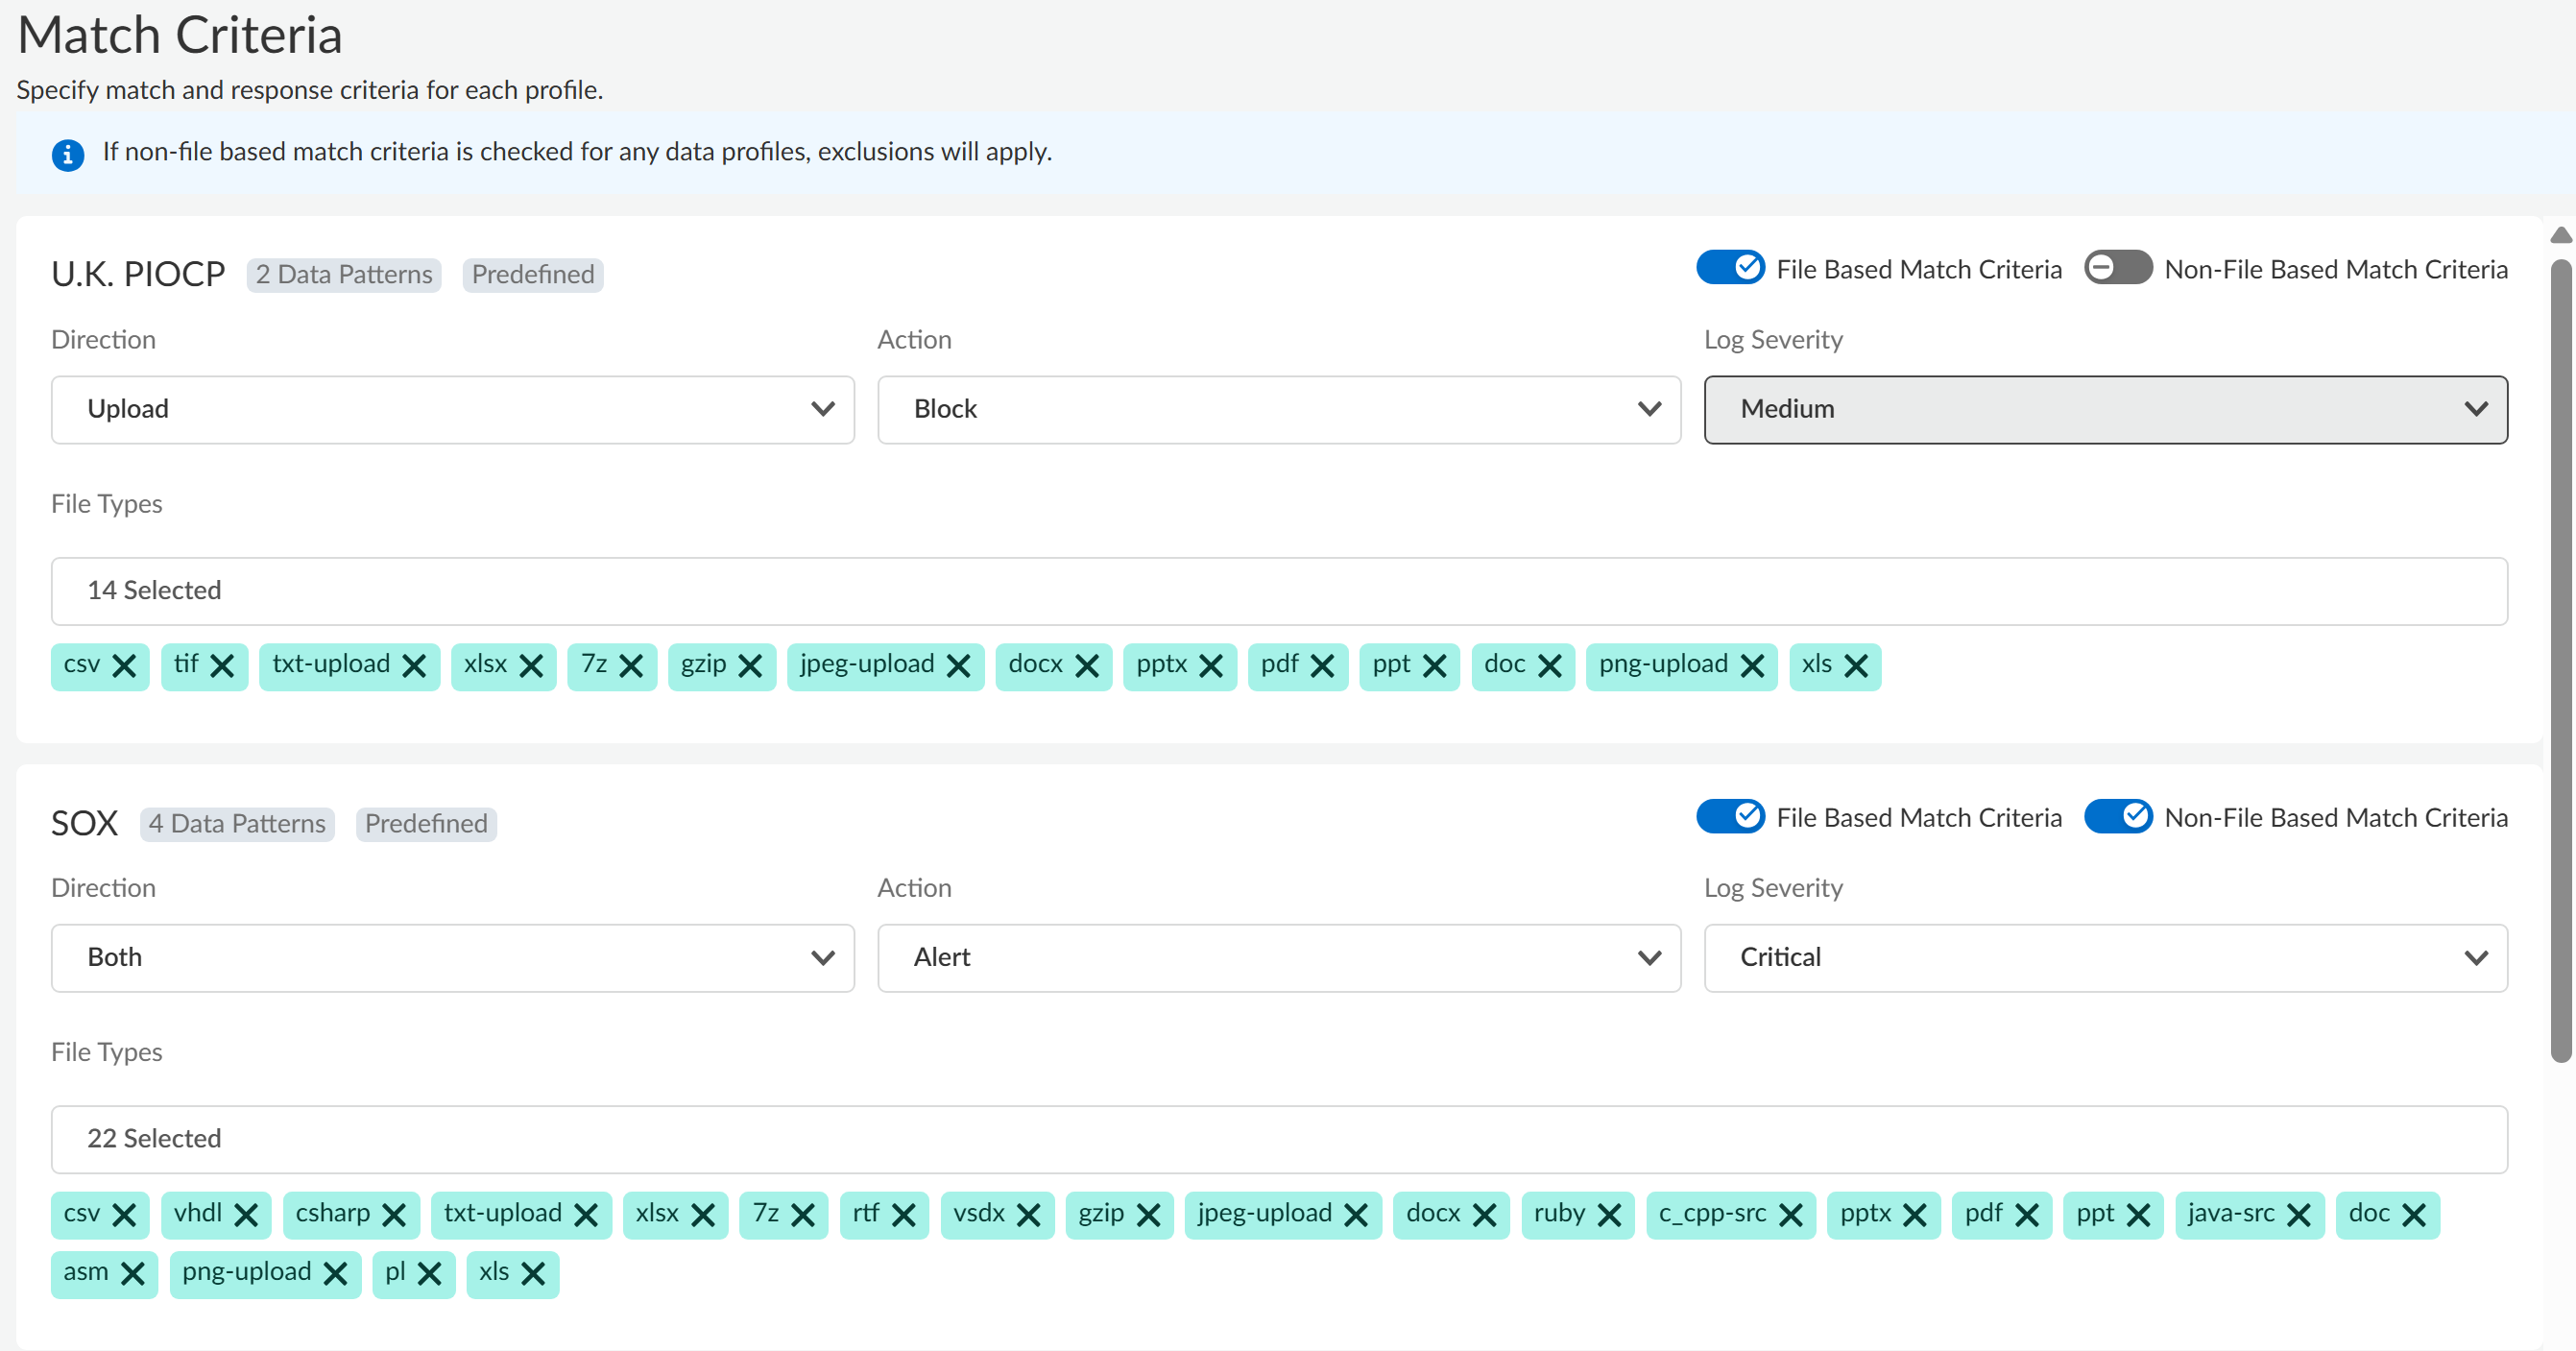Screen dimensions: 2576x1351
Task: Click the blue info icon in banner
Action: (x=67, y=155)
